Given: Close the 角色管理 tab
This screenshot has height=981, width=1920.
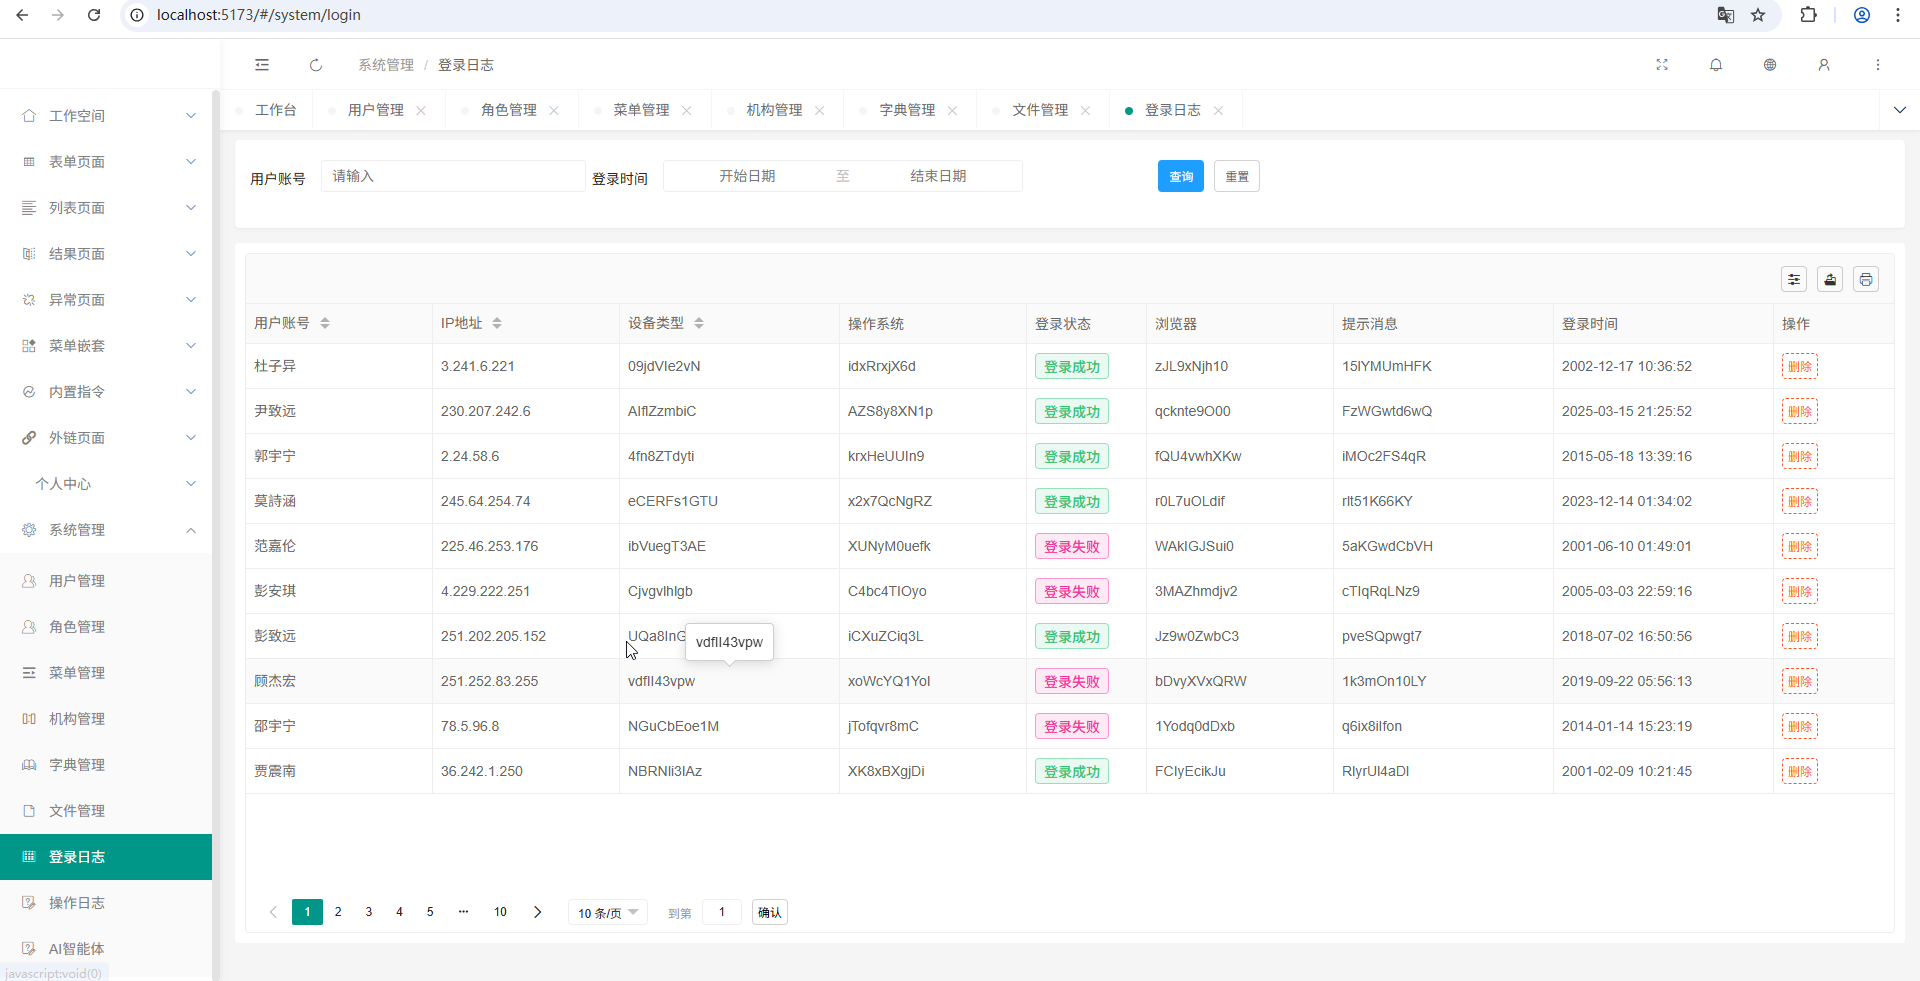Looking at the screenshot, I should [x=554, y=111].
